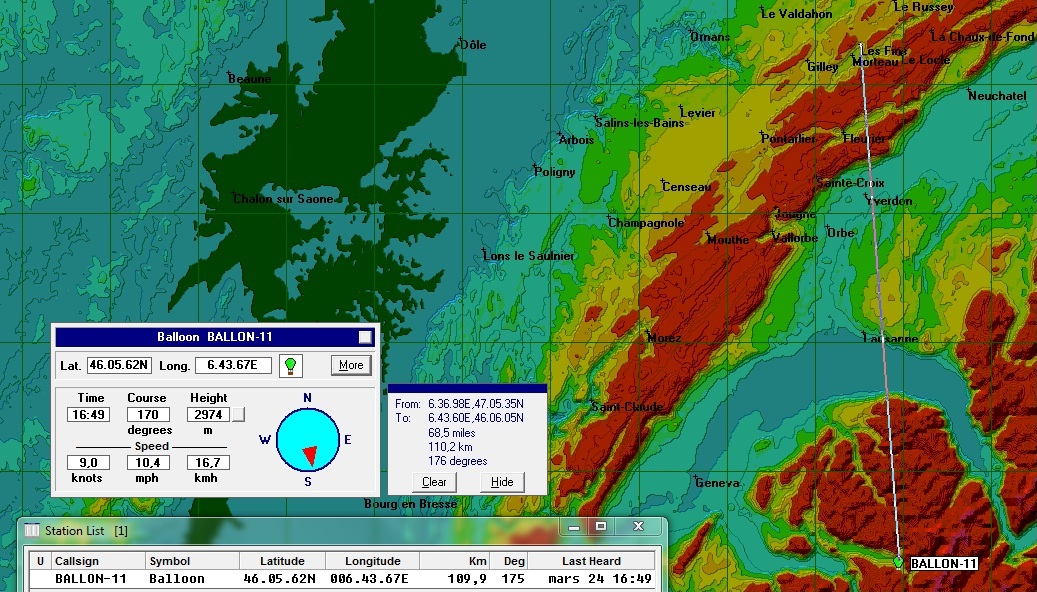
Task: Click the Station List window icon
Action: click(32, 530)
